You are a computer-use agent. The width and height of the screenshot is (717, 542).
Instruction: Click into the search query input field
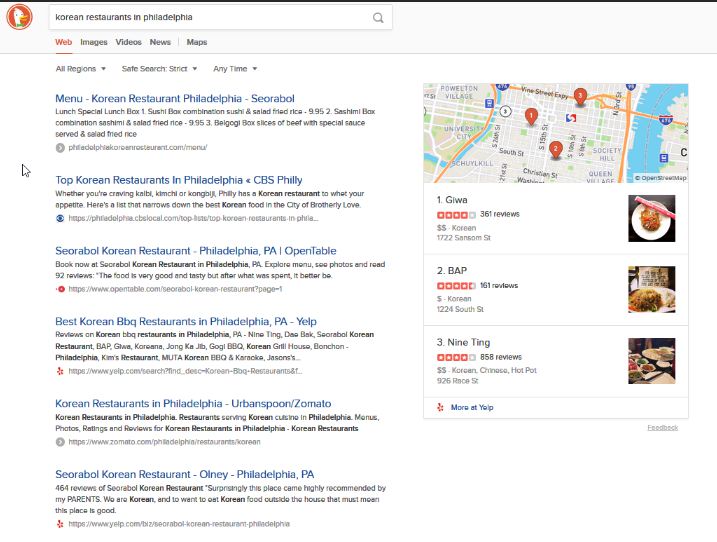tap(200, 17)
